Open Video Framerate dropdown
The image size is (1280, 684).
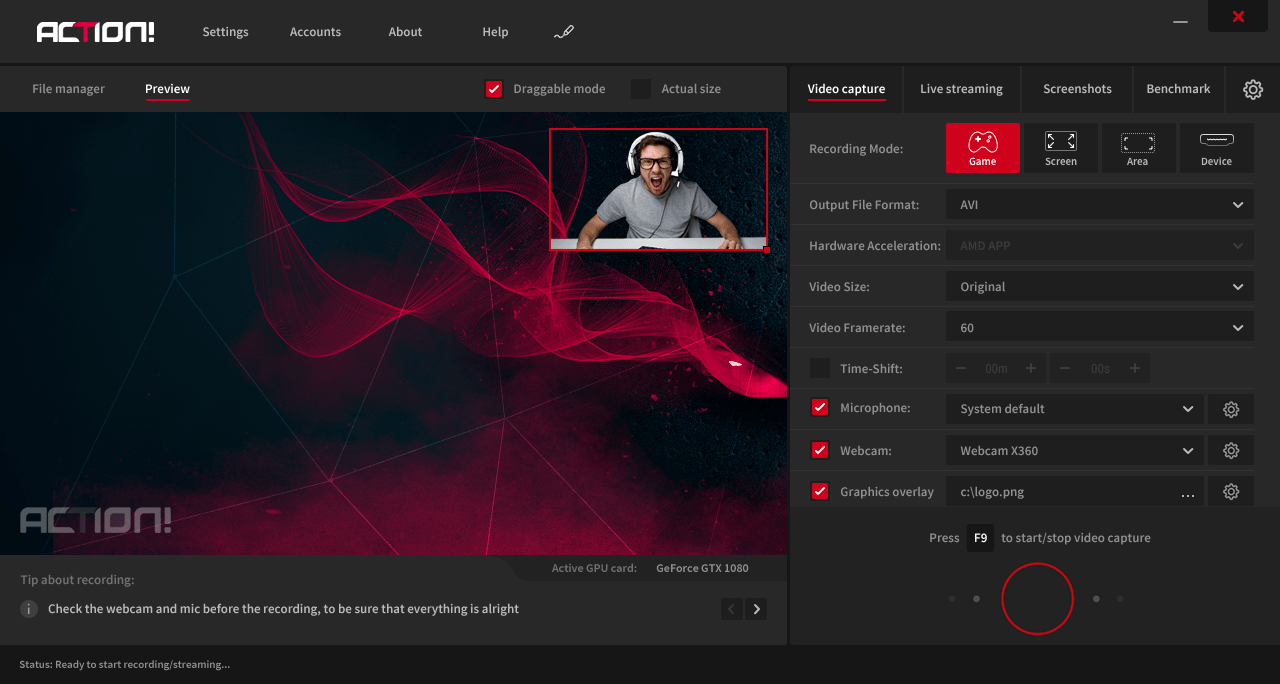(1100, 327)
